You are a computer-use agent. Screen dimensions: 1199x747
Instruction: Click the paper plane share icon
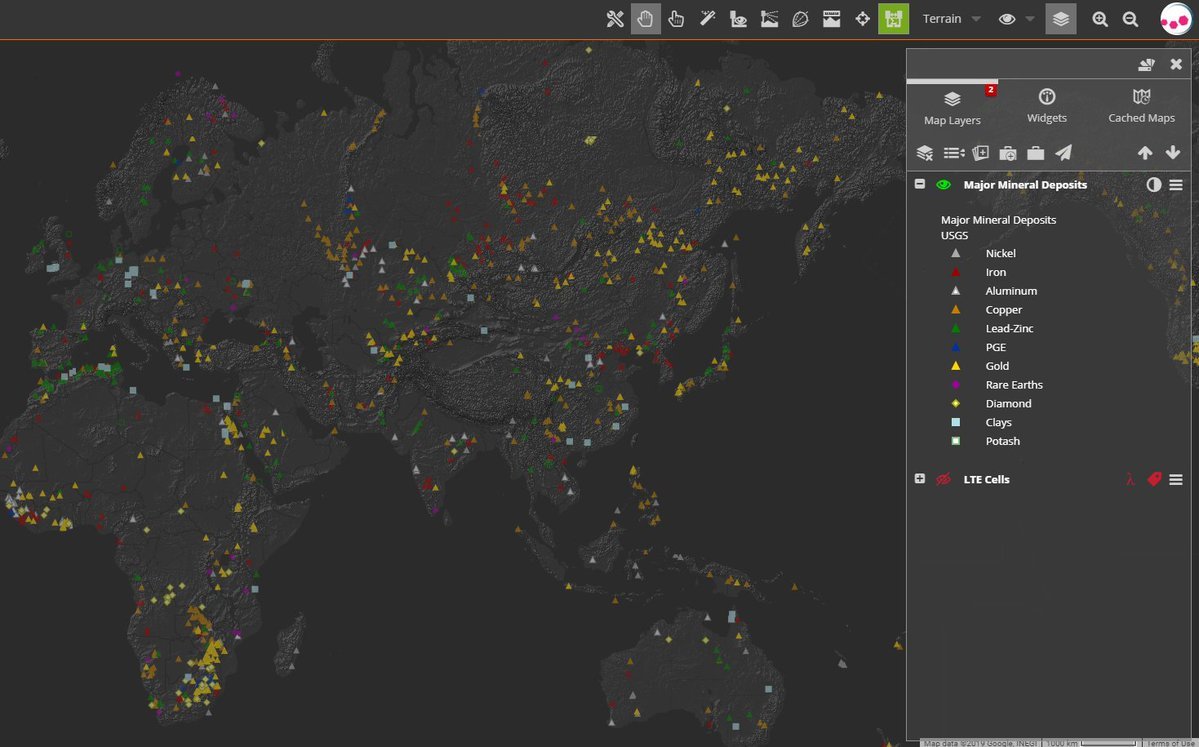tap(1064, 153)
